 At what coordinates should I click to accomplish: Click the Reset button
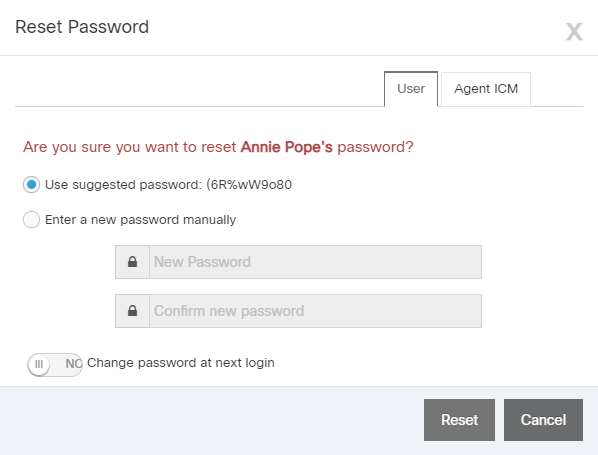pos(459,420)
